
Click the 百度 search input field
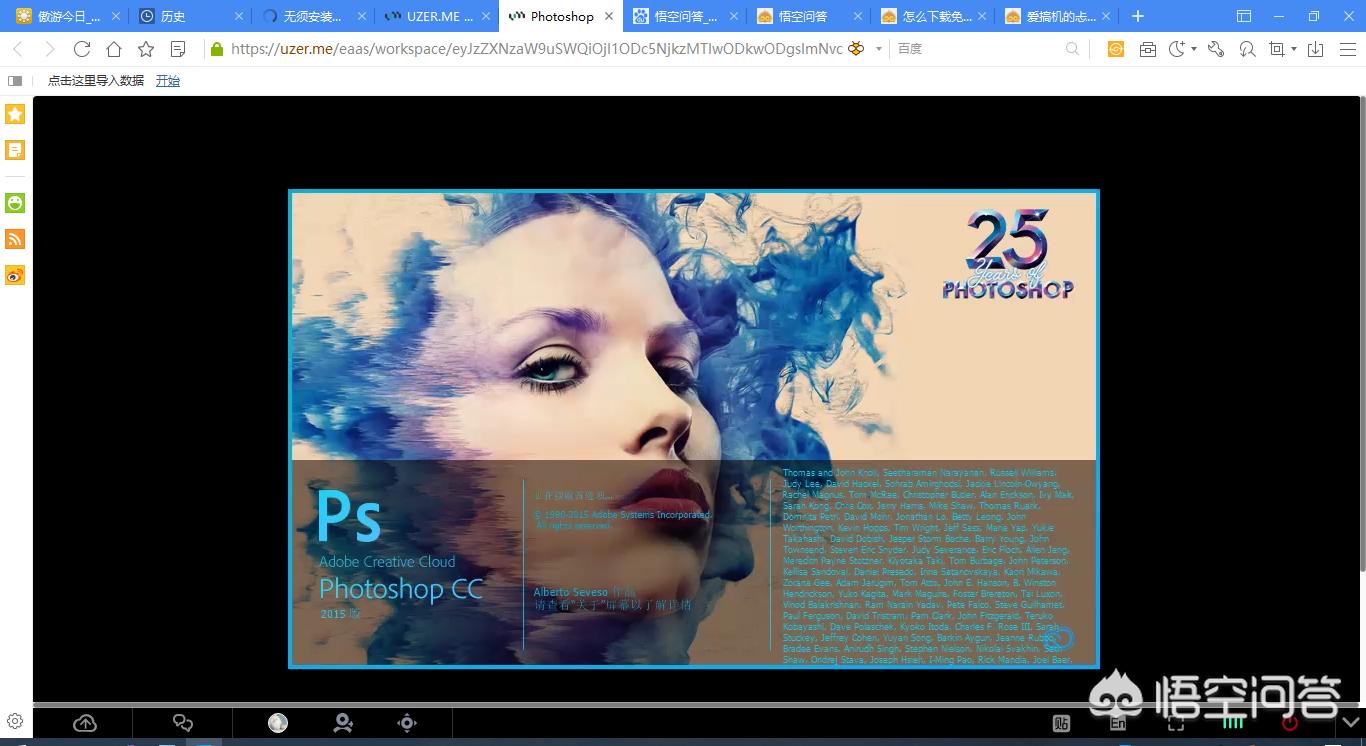coord(980,49)
